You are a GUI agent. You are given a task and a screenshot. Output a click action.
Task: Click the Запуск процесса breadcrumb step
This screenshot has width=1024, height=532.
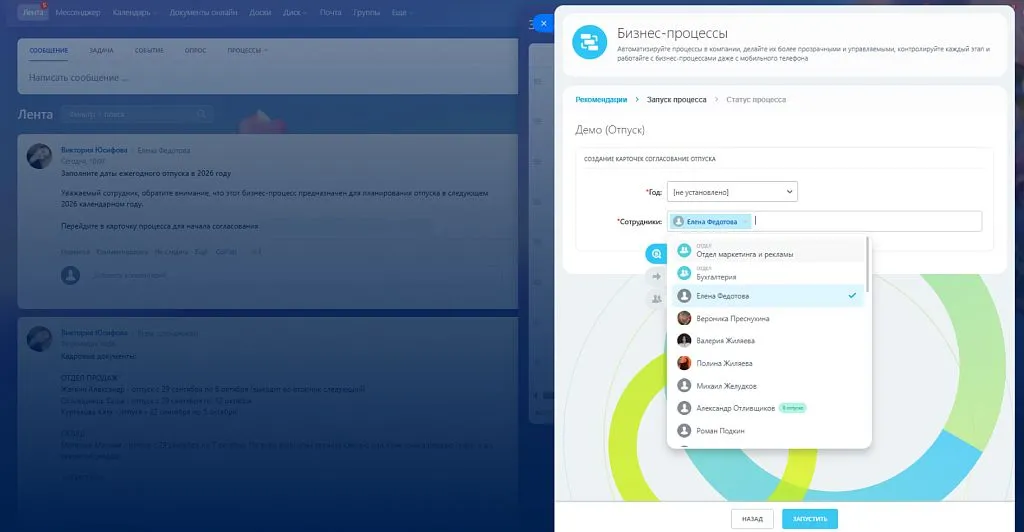pyautogui.click(x=677, y=100)
